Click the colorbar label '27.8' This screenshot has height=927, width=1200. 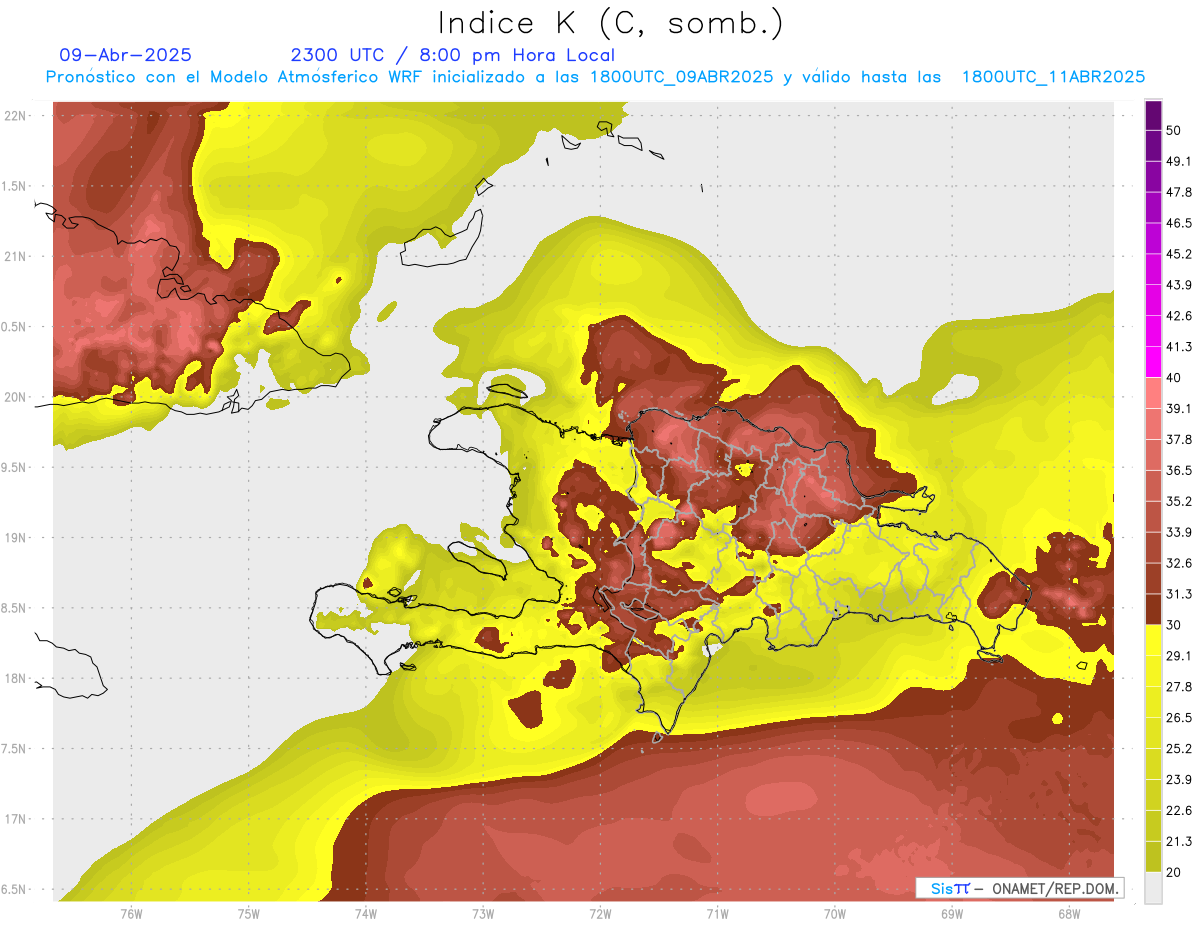(x=1179, y=687)
